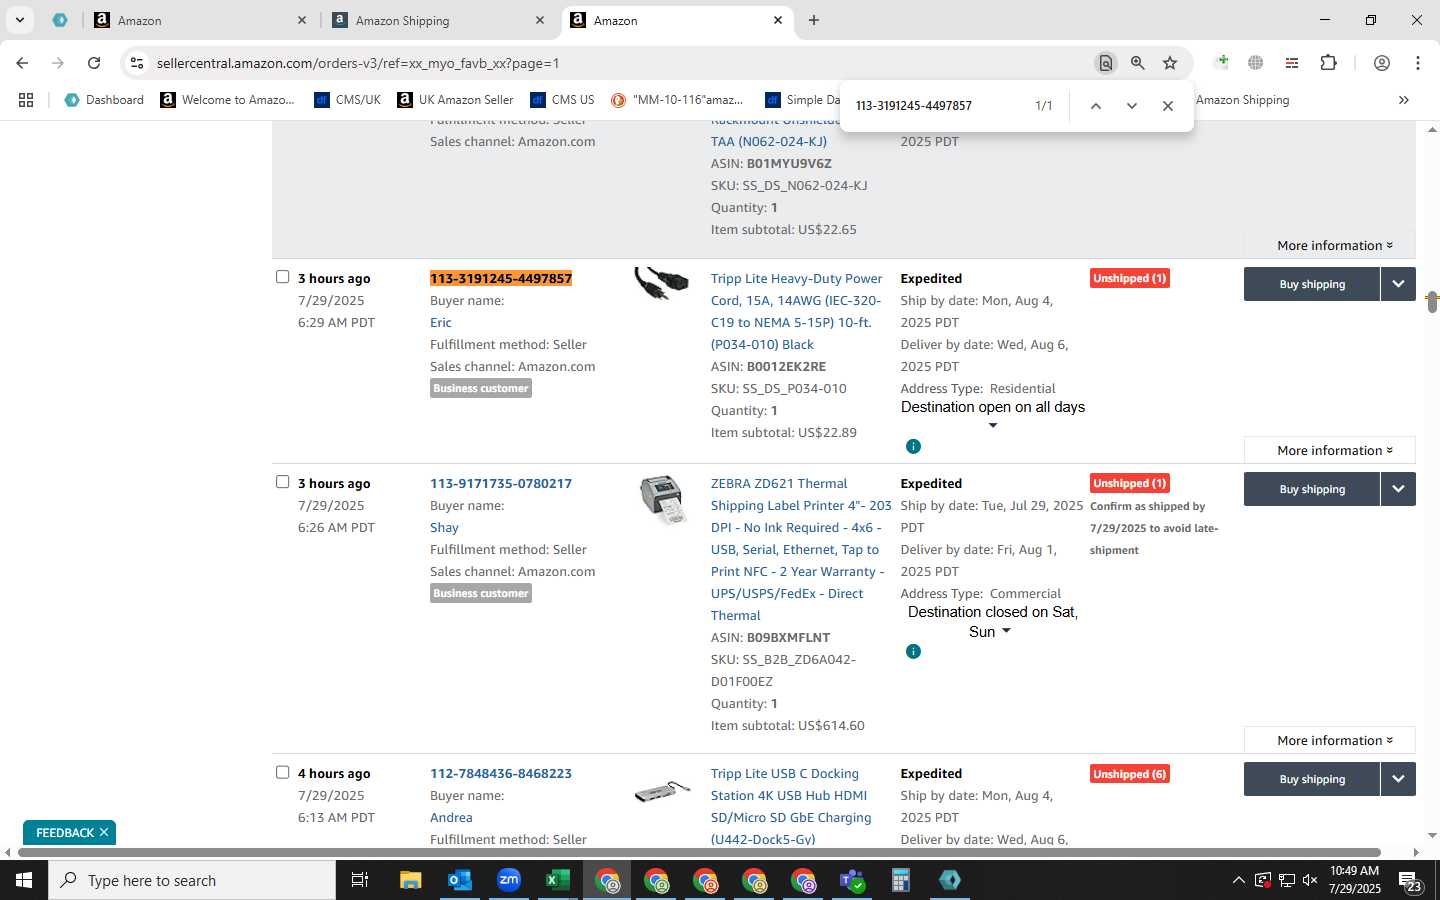Open the Chrome profile avatar
This screenshot has width=1440, height=900.
pyautogui.click(x=1382, y=63)
